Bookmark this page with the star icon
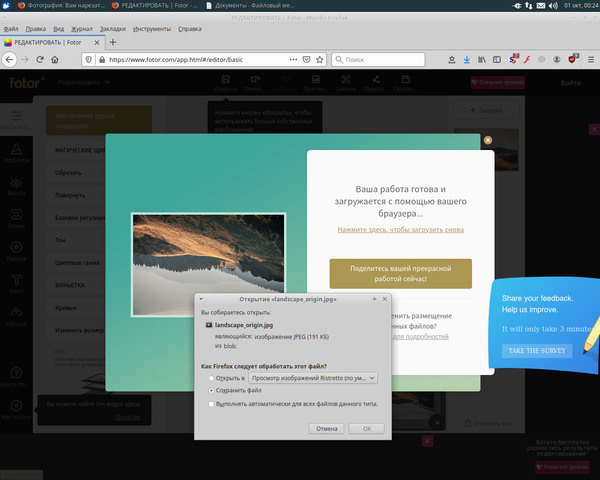 coord(320,59)
